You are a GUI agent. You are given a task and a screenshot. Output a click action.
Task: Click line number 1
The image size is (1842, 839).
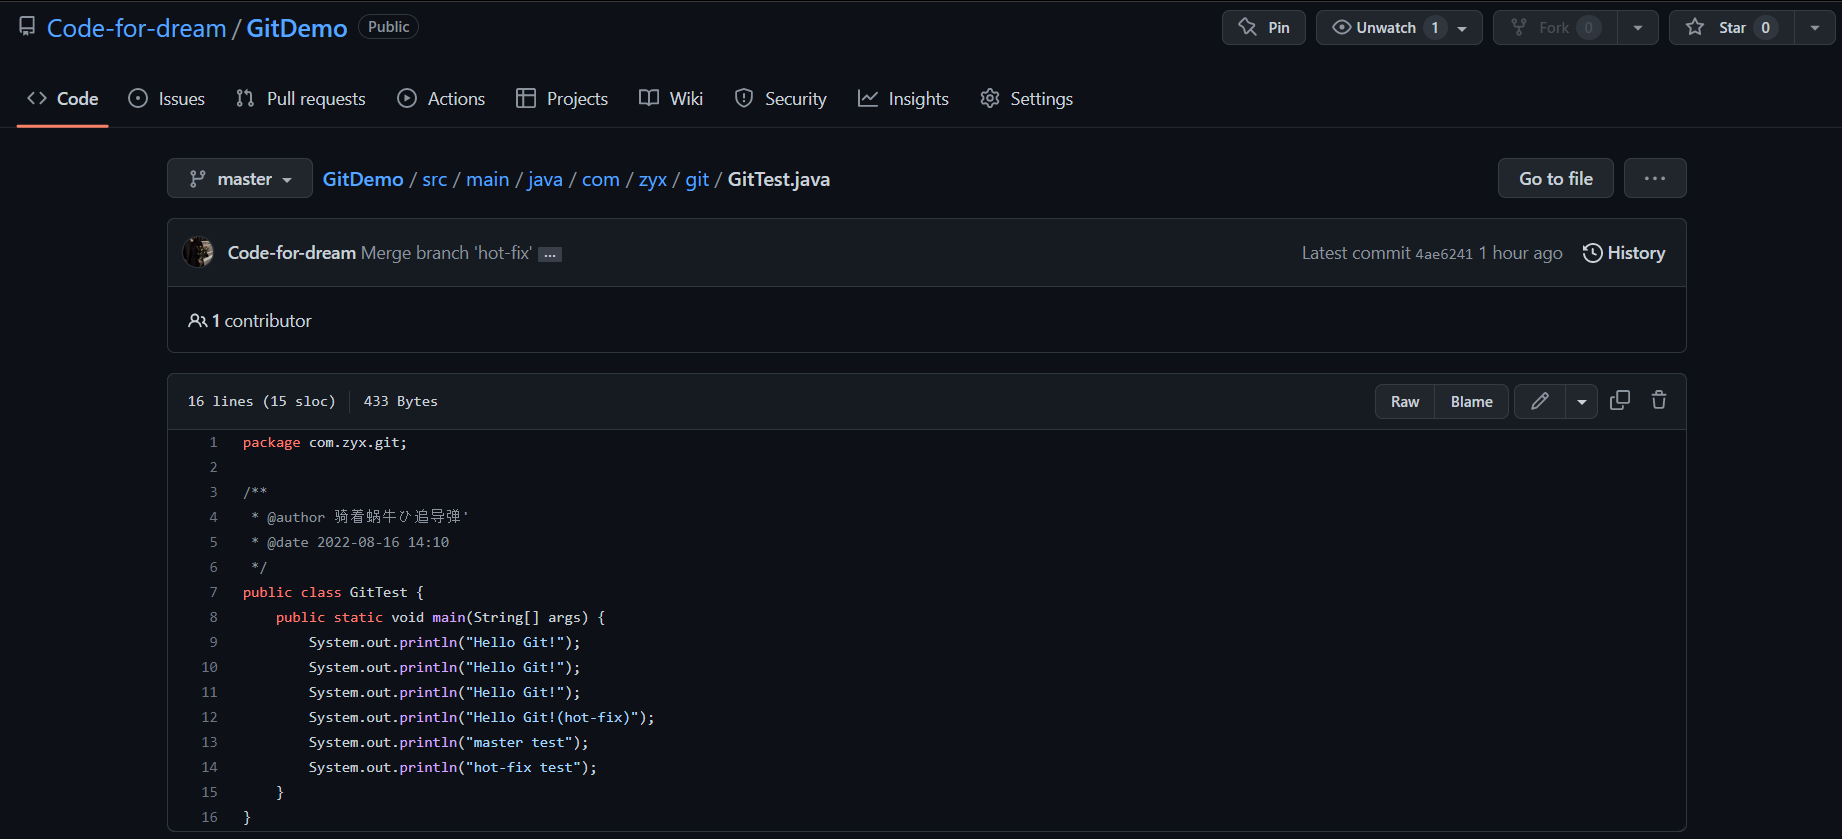click(213, 442)
